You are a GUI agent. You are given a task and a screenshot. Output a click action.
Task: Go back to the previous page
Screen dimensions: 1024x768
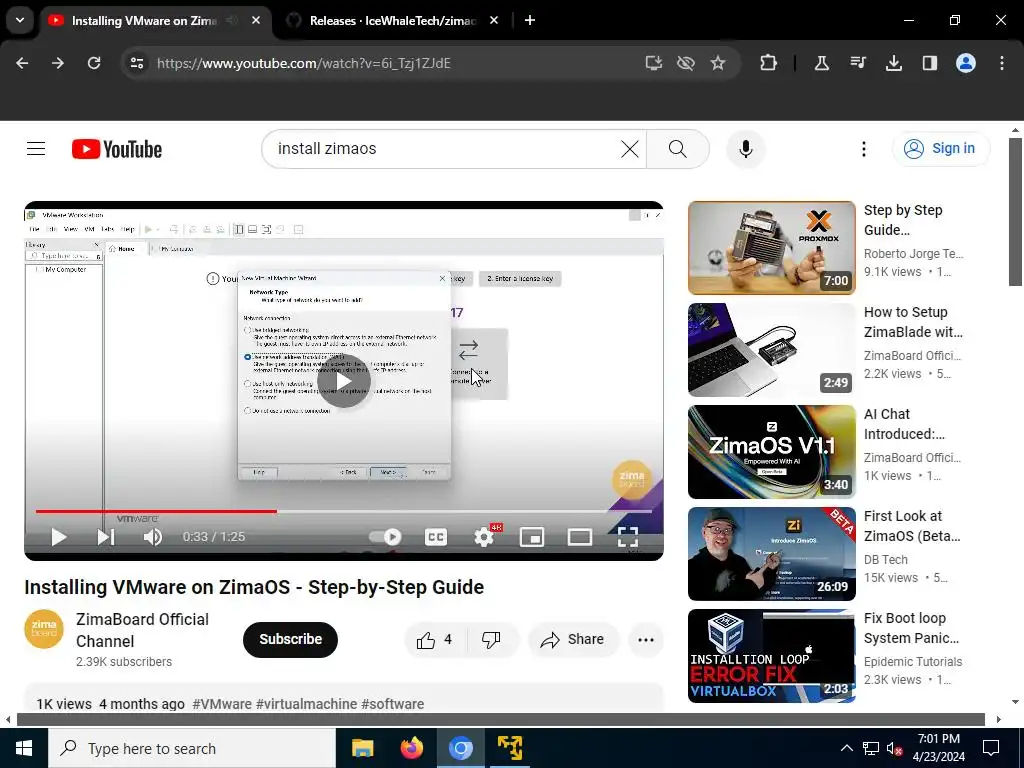click(x=22, y=63)
